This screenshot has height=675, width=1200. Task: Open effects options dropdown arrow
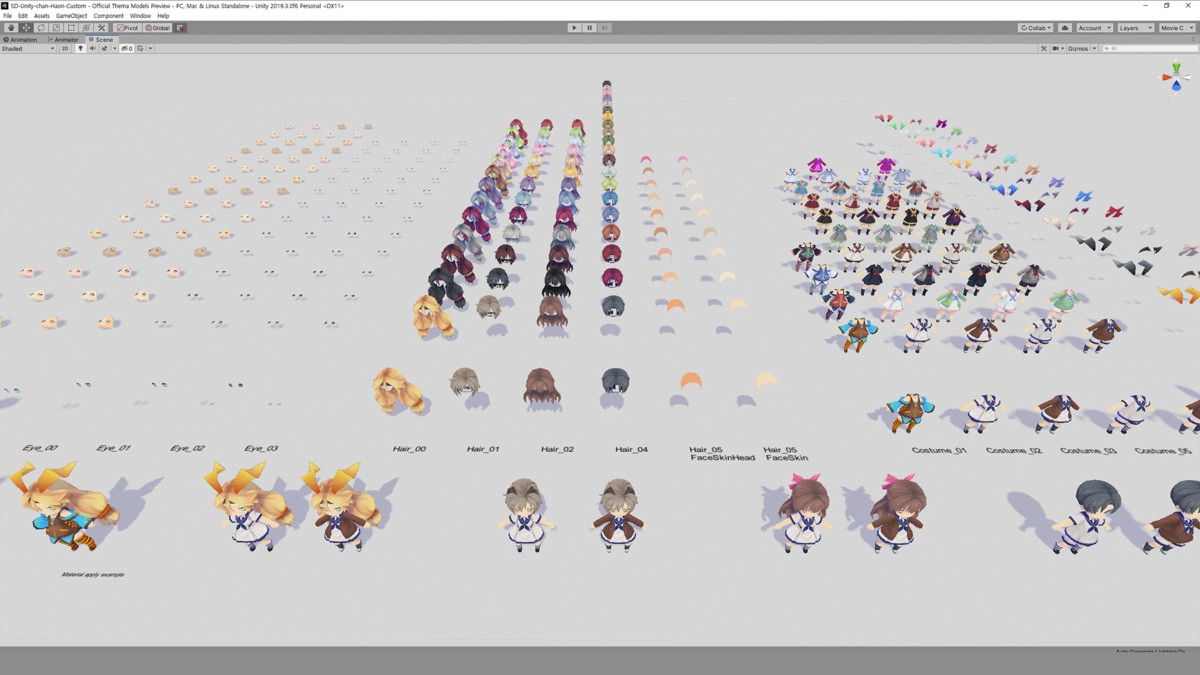115,48
